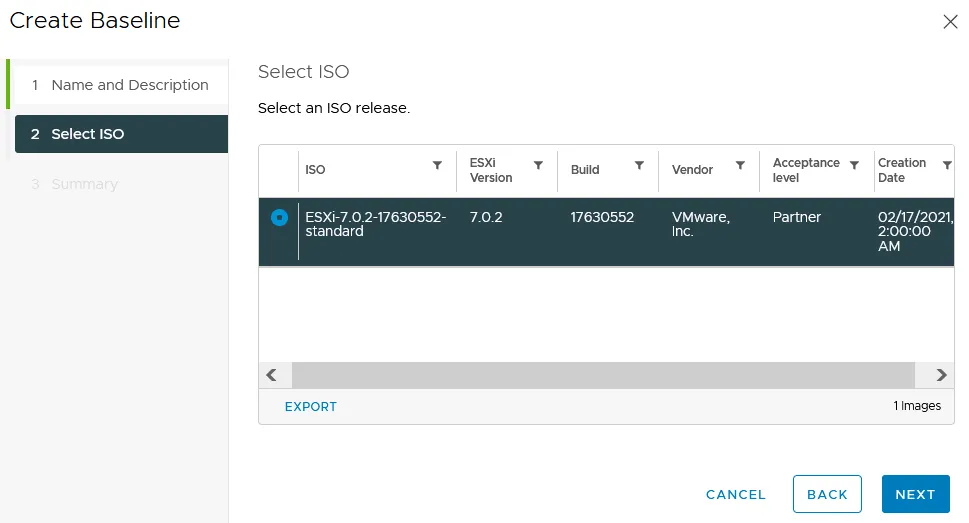Select the ESXi-7.0.2-17630552-standard radio button

click(279, 217)
